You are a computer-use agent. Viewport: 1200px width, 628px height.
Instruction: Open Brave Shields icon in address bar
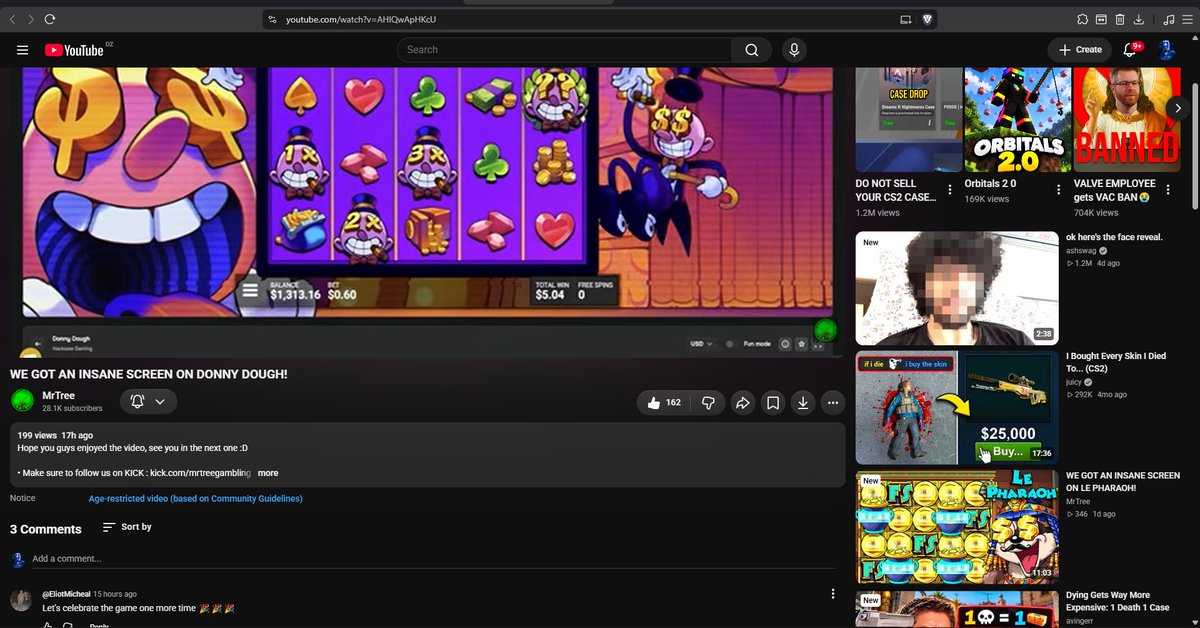click(928, 19)
